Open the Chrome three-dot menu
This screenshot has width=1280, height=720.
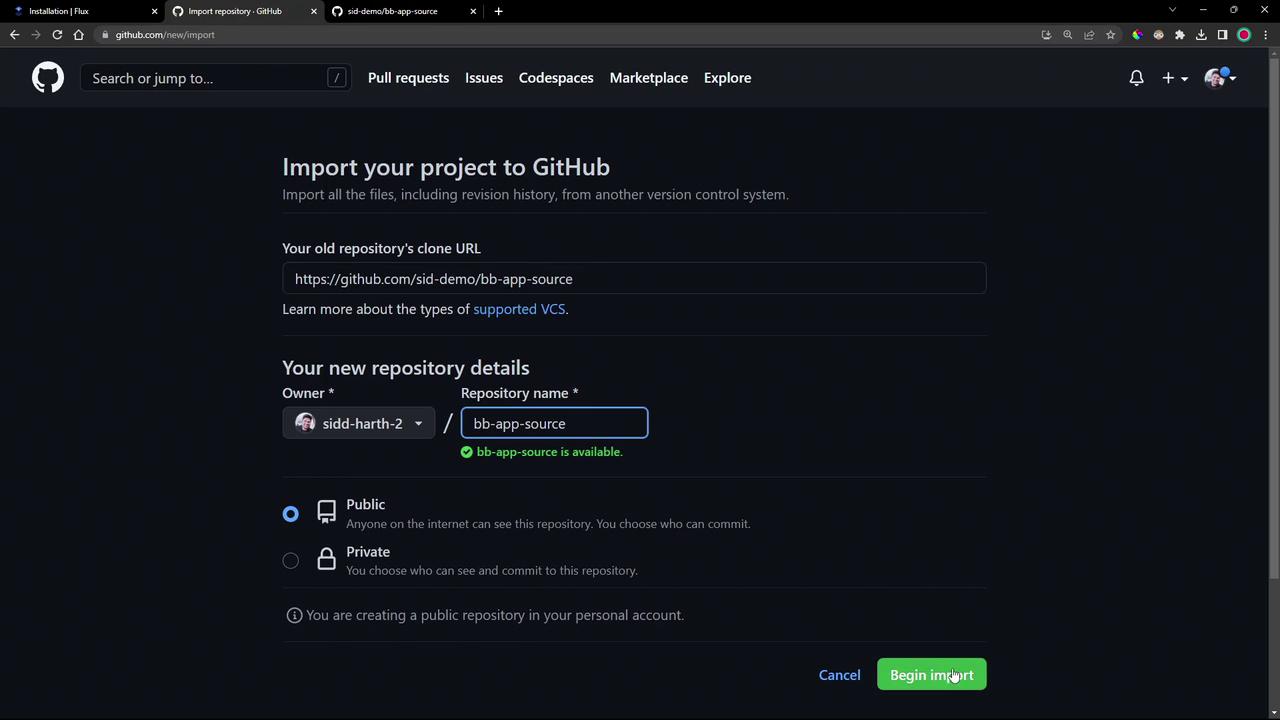[x=1266, y=35]
